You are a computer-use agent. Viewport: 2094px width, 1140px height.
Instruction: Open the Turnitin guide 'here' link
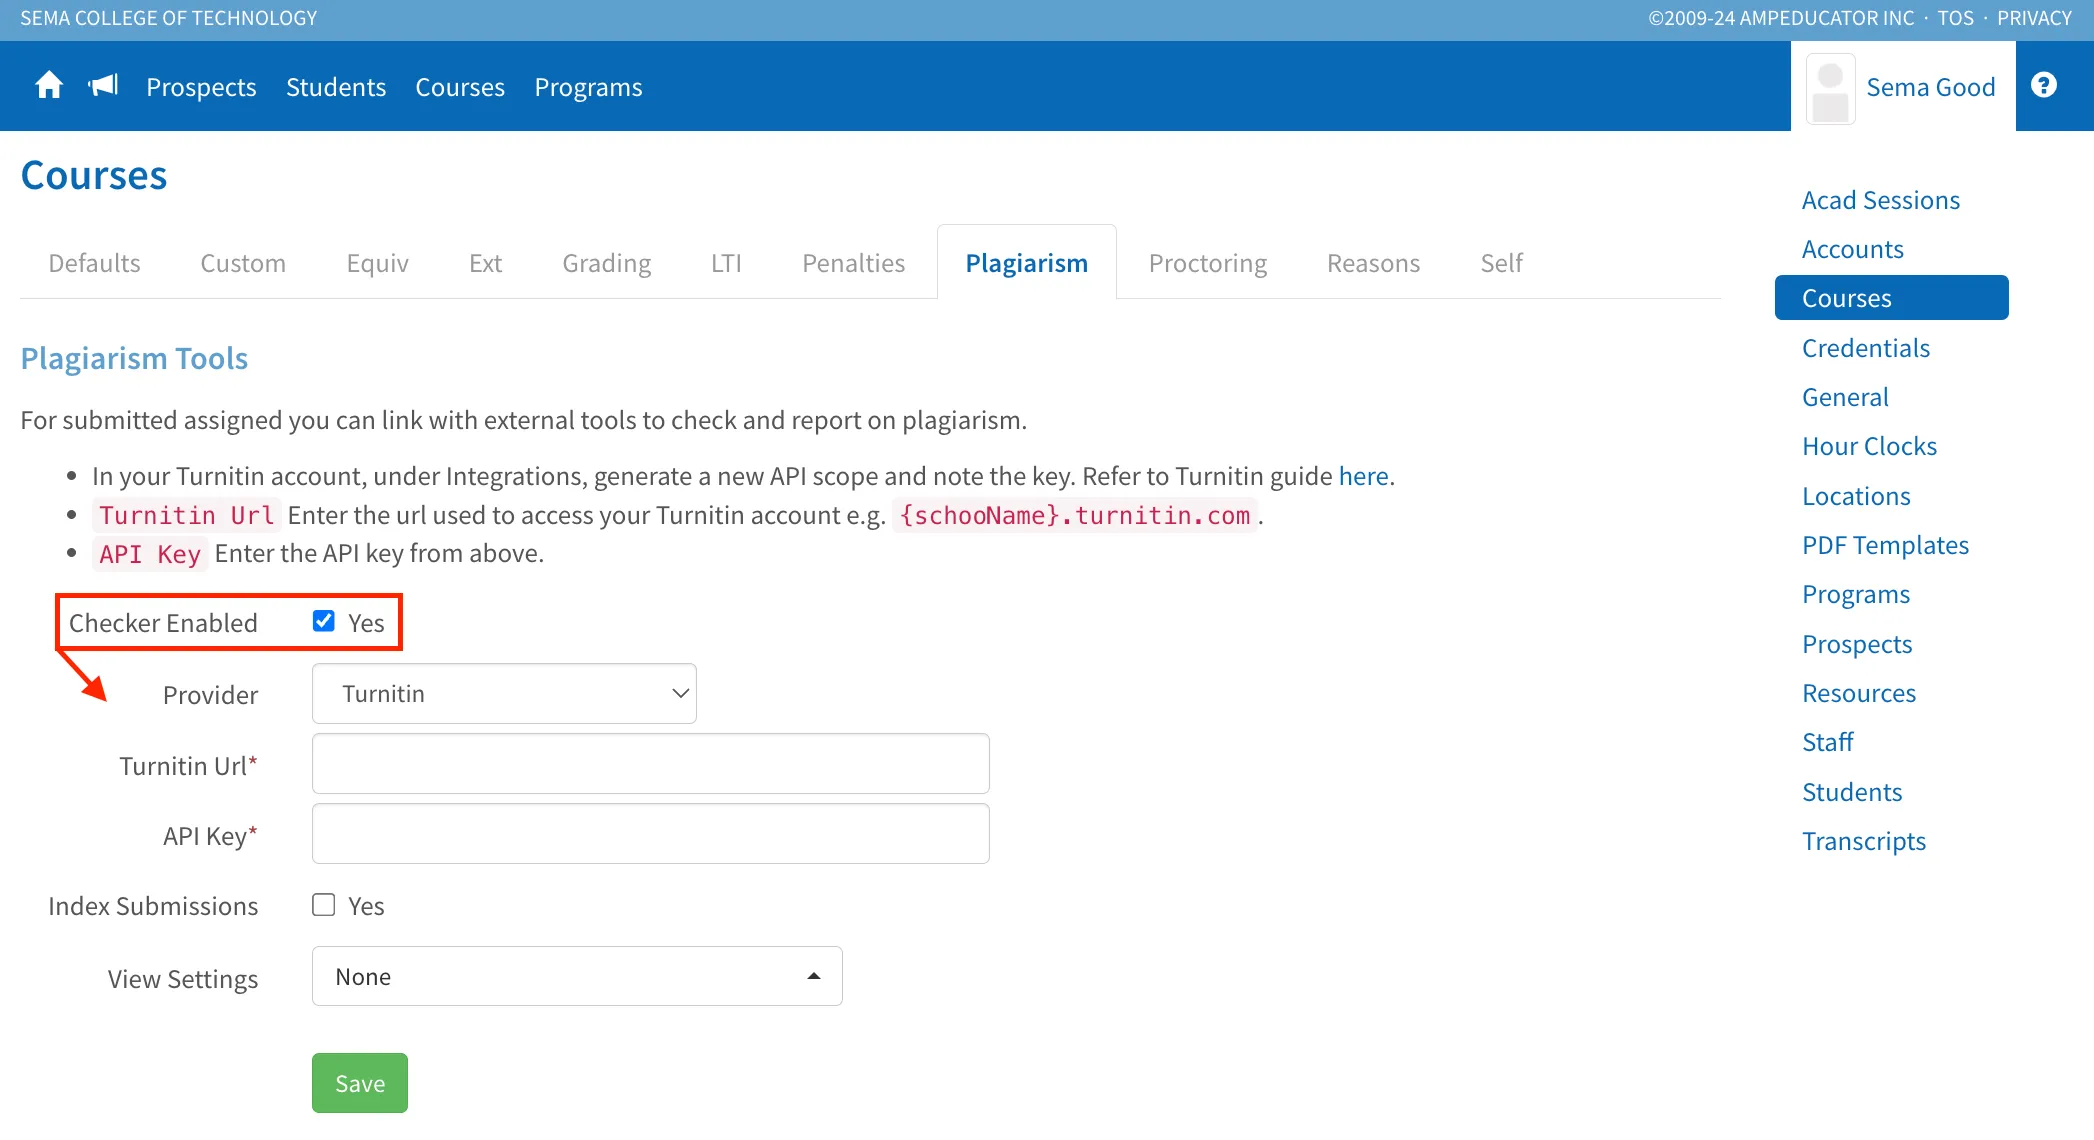click(x=1363, y=476)
